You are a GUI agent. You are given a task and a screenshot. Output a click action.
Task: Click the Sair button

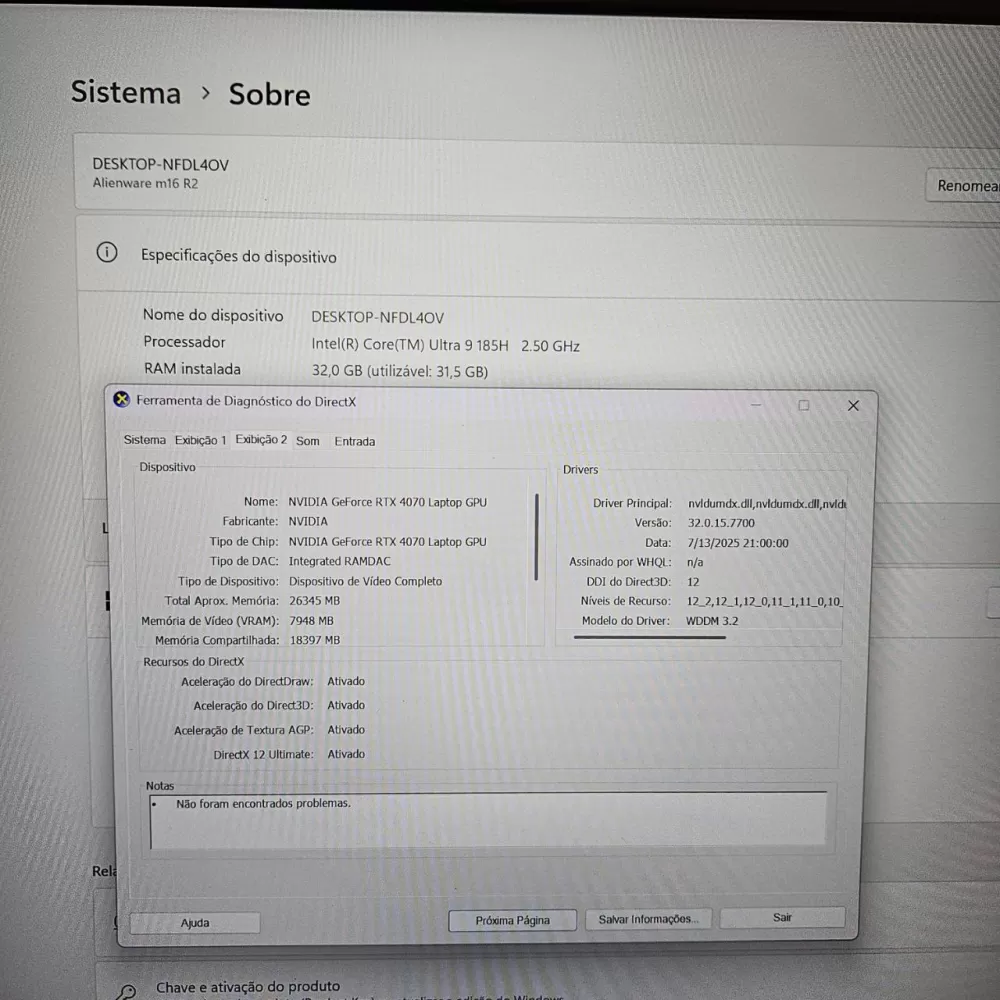783,918
